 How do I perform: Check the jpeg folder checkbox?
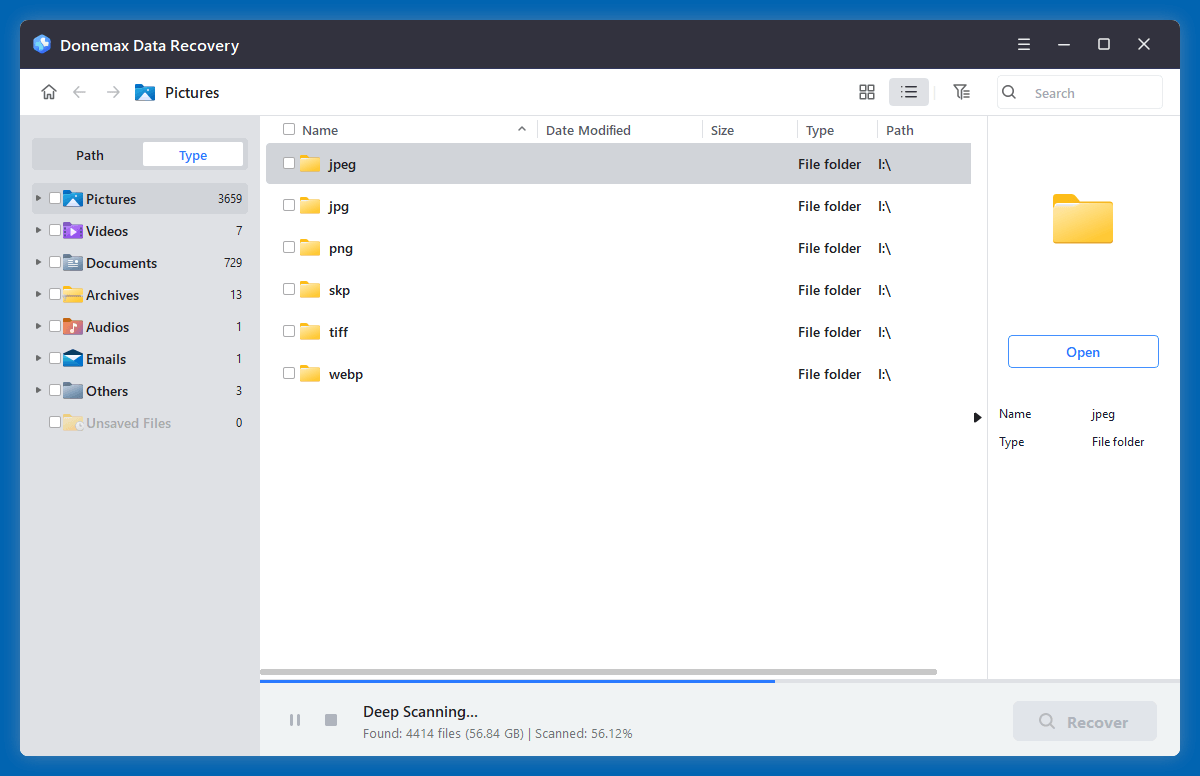tap(289, 163)
